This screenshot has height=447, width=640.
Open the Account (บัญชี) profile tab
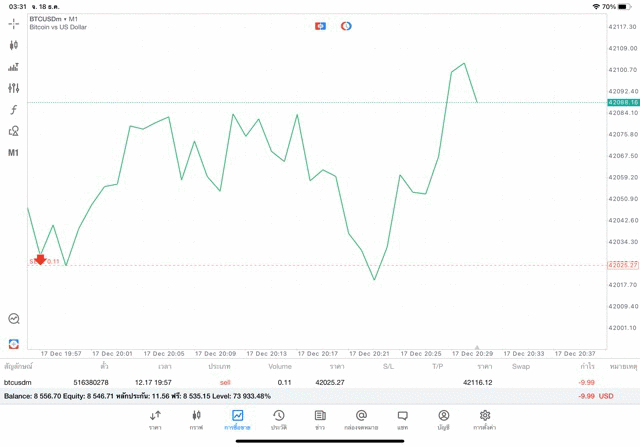[443, 419]
